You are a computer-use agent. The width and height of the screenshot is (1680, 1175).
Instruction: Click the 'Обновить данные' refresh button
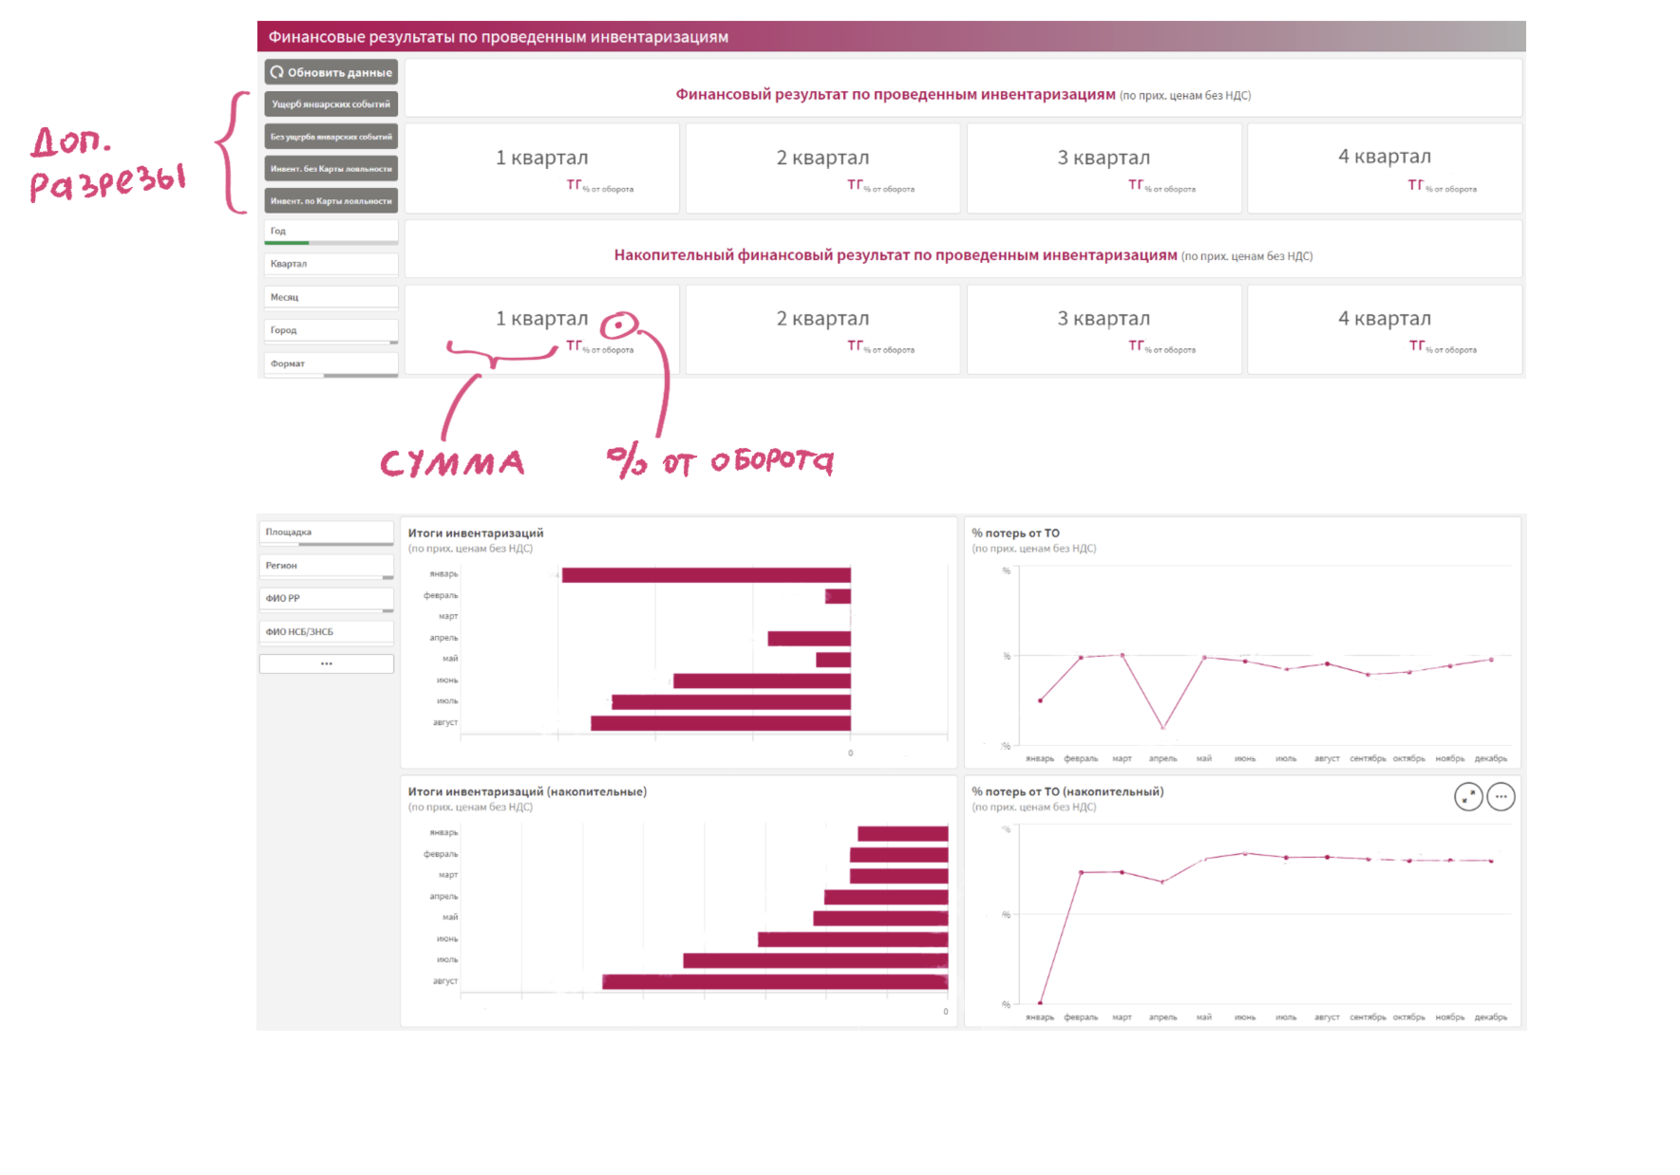[331, 72]
